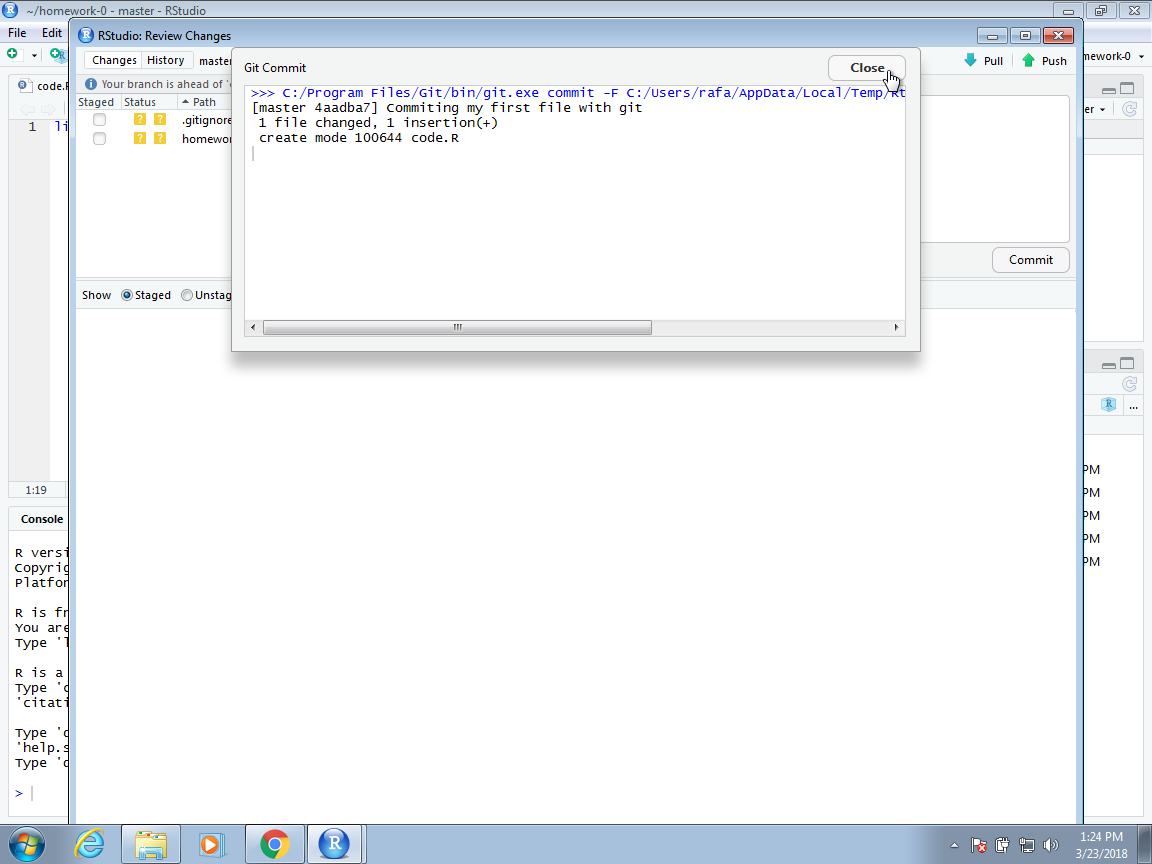Click left question-mark status icon for .gitignore
The width and height of the screenshot is (1152, 864).
(140, 119)
